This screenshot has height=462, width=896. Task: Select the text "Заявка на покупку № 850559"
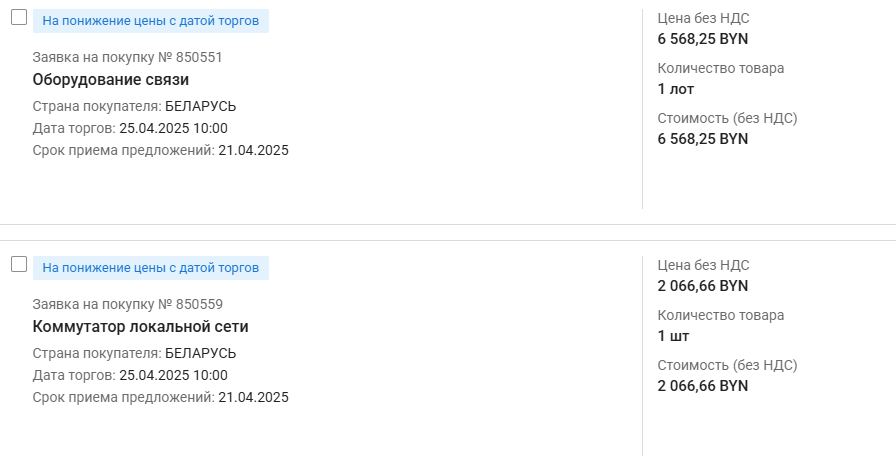(x=127, y=304)
